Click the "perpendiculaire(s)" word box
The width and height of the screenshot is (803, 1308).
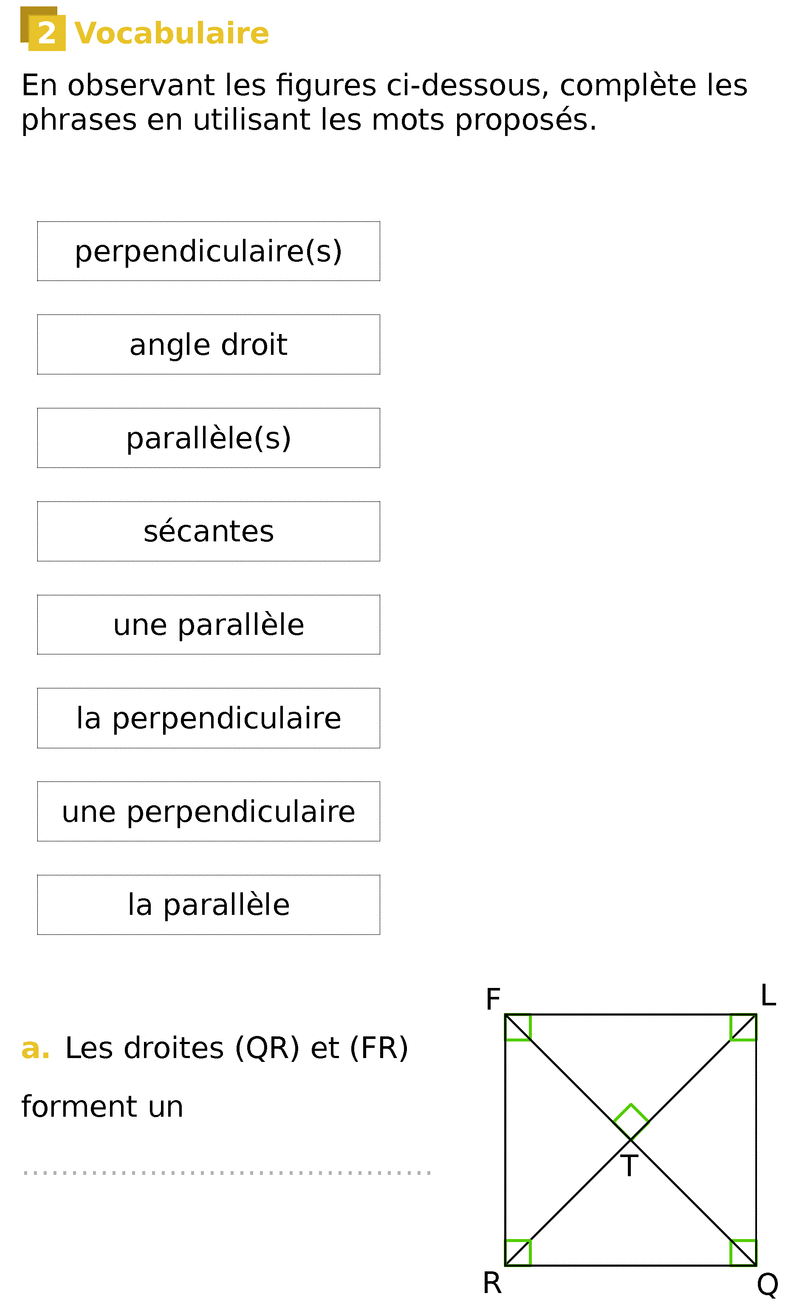pyautogui.click(x=208, y=251)
